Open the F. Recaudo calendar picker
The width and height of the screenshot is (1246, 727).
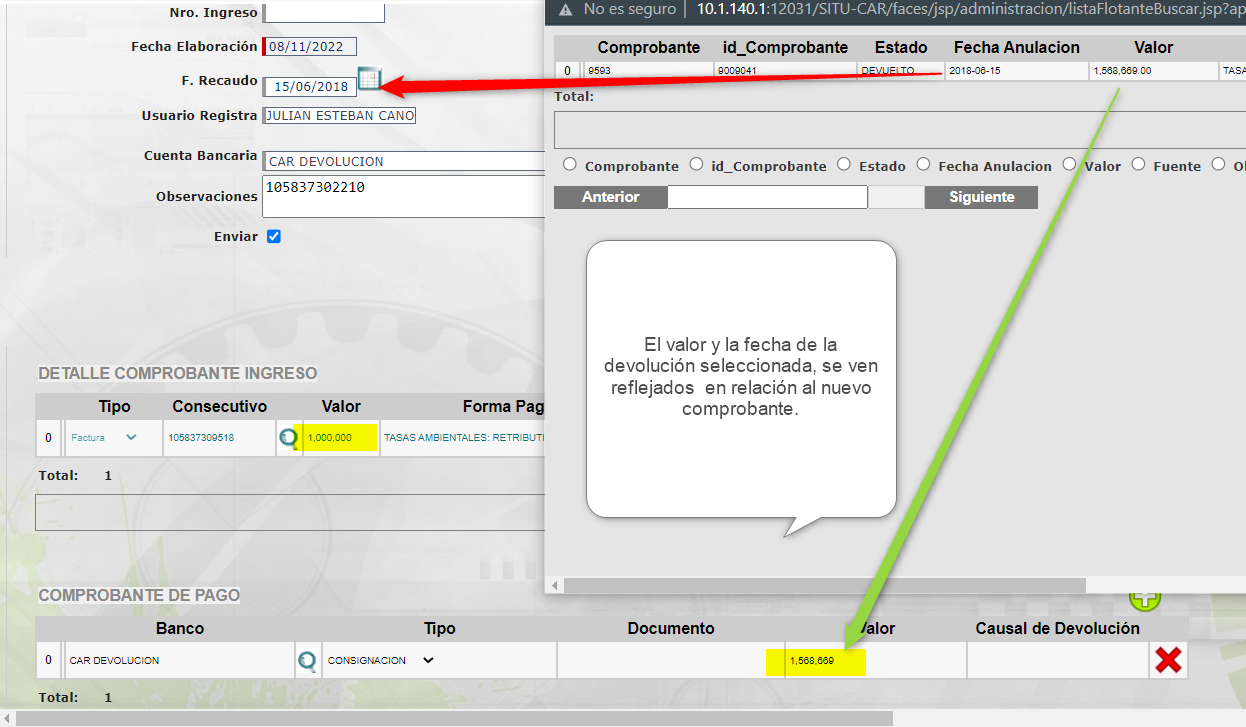point(369,79)
